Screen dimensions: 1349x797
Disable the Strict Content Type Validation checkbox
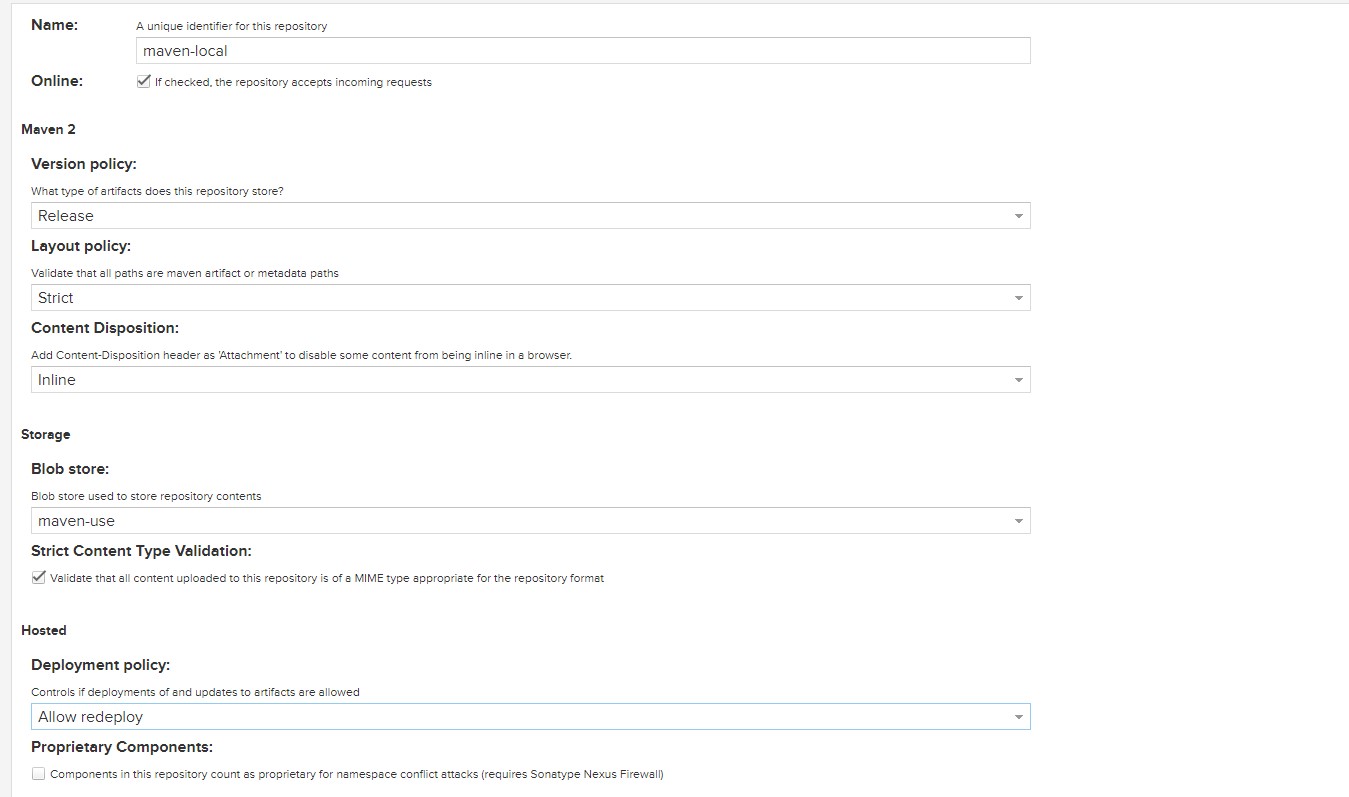(39, 577)
